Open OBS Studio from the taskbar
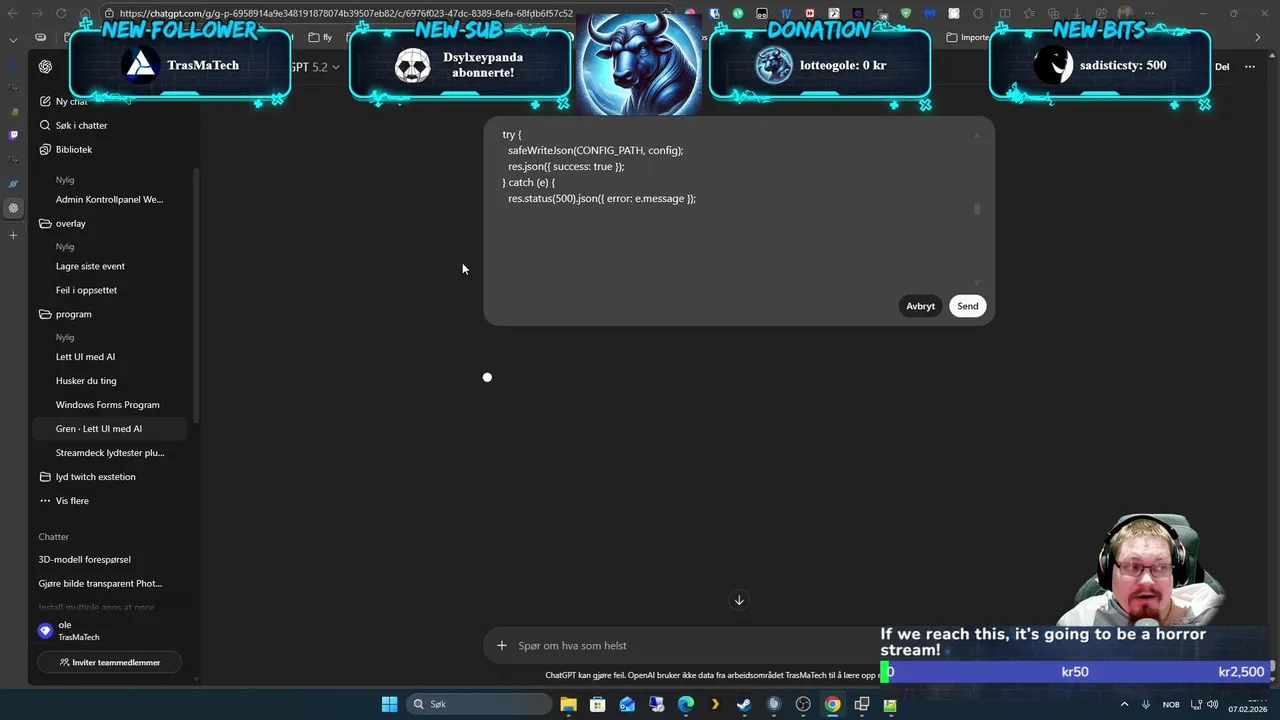Image resolution: width=1280 pixels, height=720 pixels. 803,704
